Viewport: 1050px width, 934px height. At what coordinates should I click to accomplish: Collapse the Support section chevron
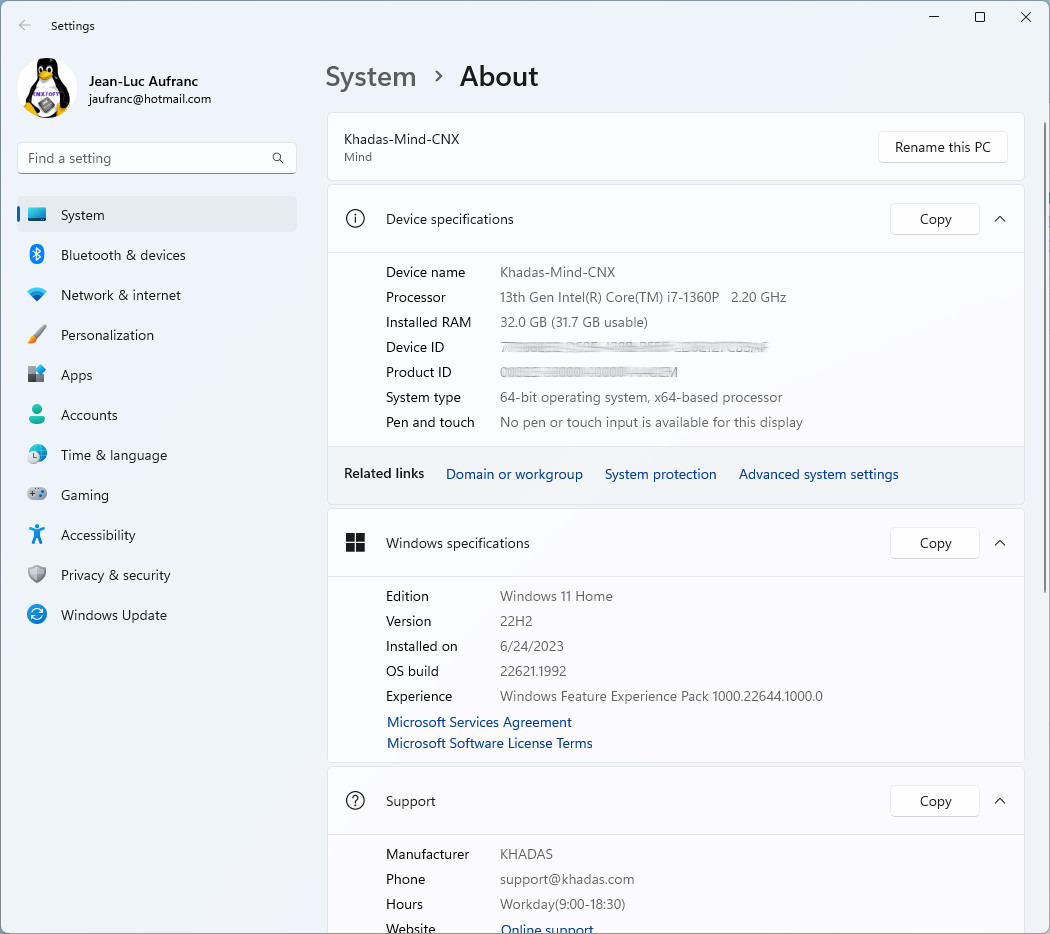pos(1000,801)
